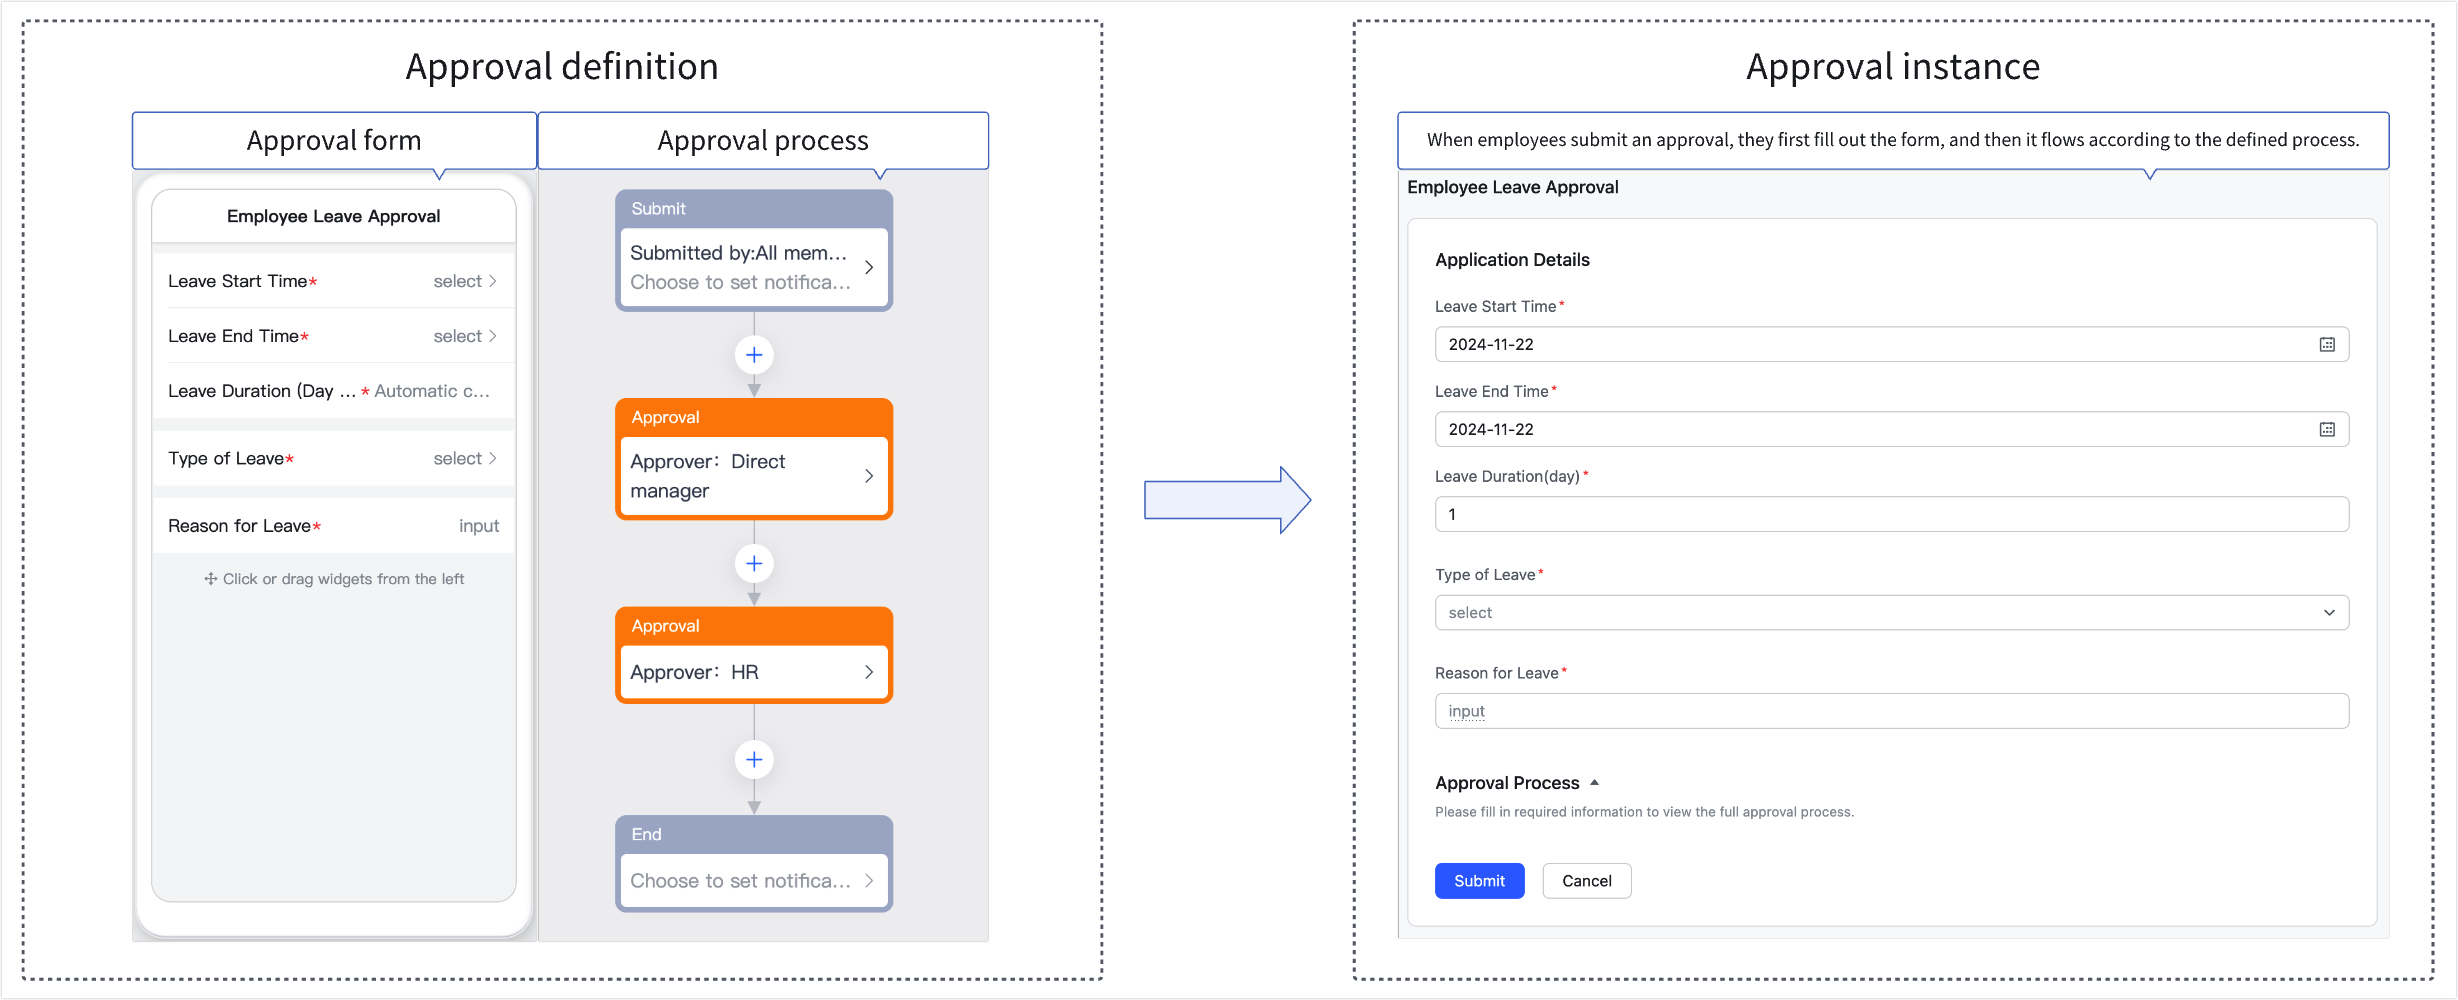2458x1000 pixels.
Task: Click the plus icon above the End node
Action: (x=754, y=760)
